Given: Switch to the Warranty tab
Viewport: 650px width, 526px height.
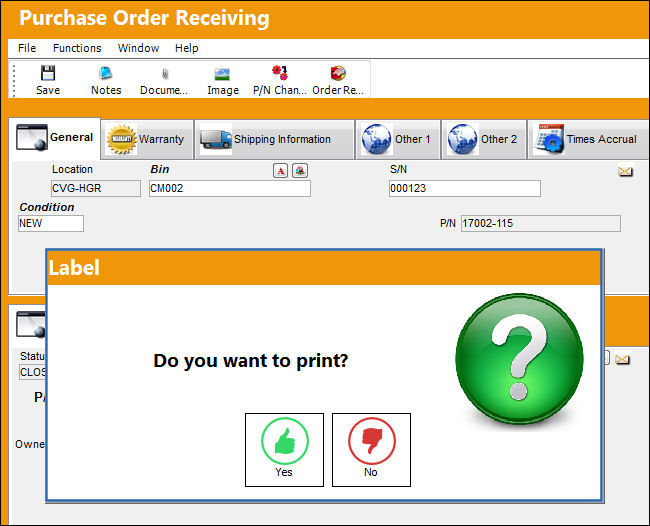Looking at the screenshot, I should [x=147, y=139].
